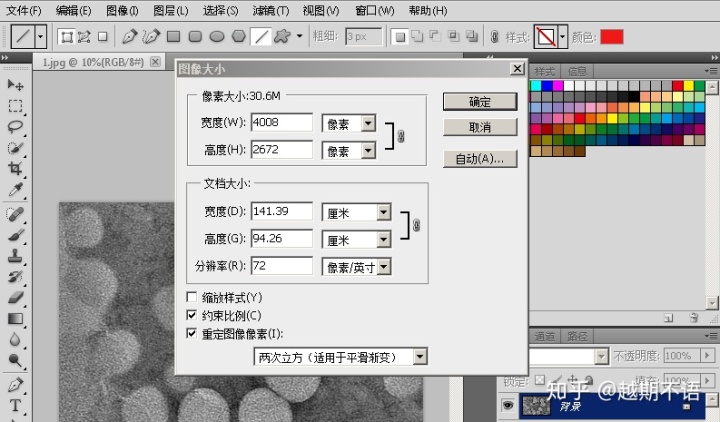Image resolution: width=720 pixels, height=422 pixels.
Task: Pick the Ellipse shape tool
Action: pyautogui.click(x=217, y=36)
